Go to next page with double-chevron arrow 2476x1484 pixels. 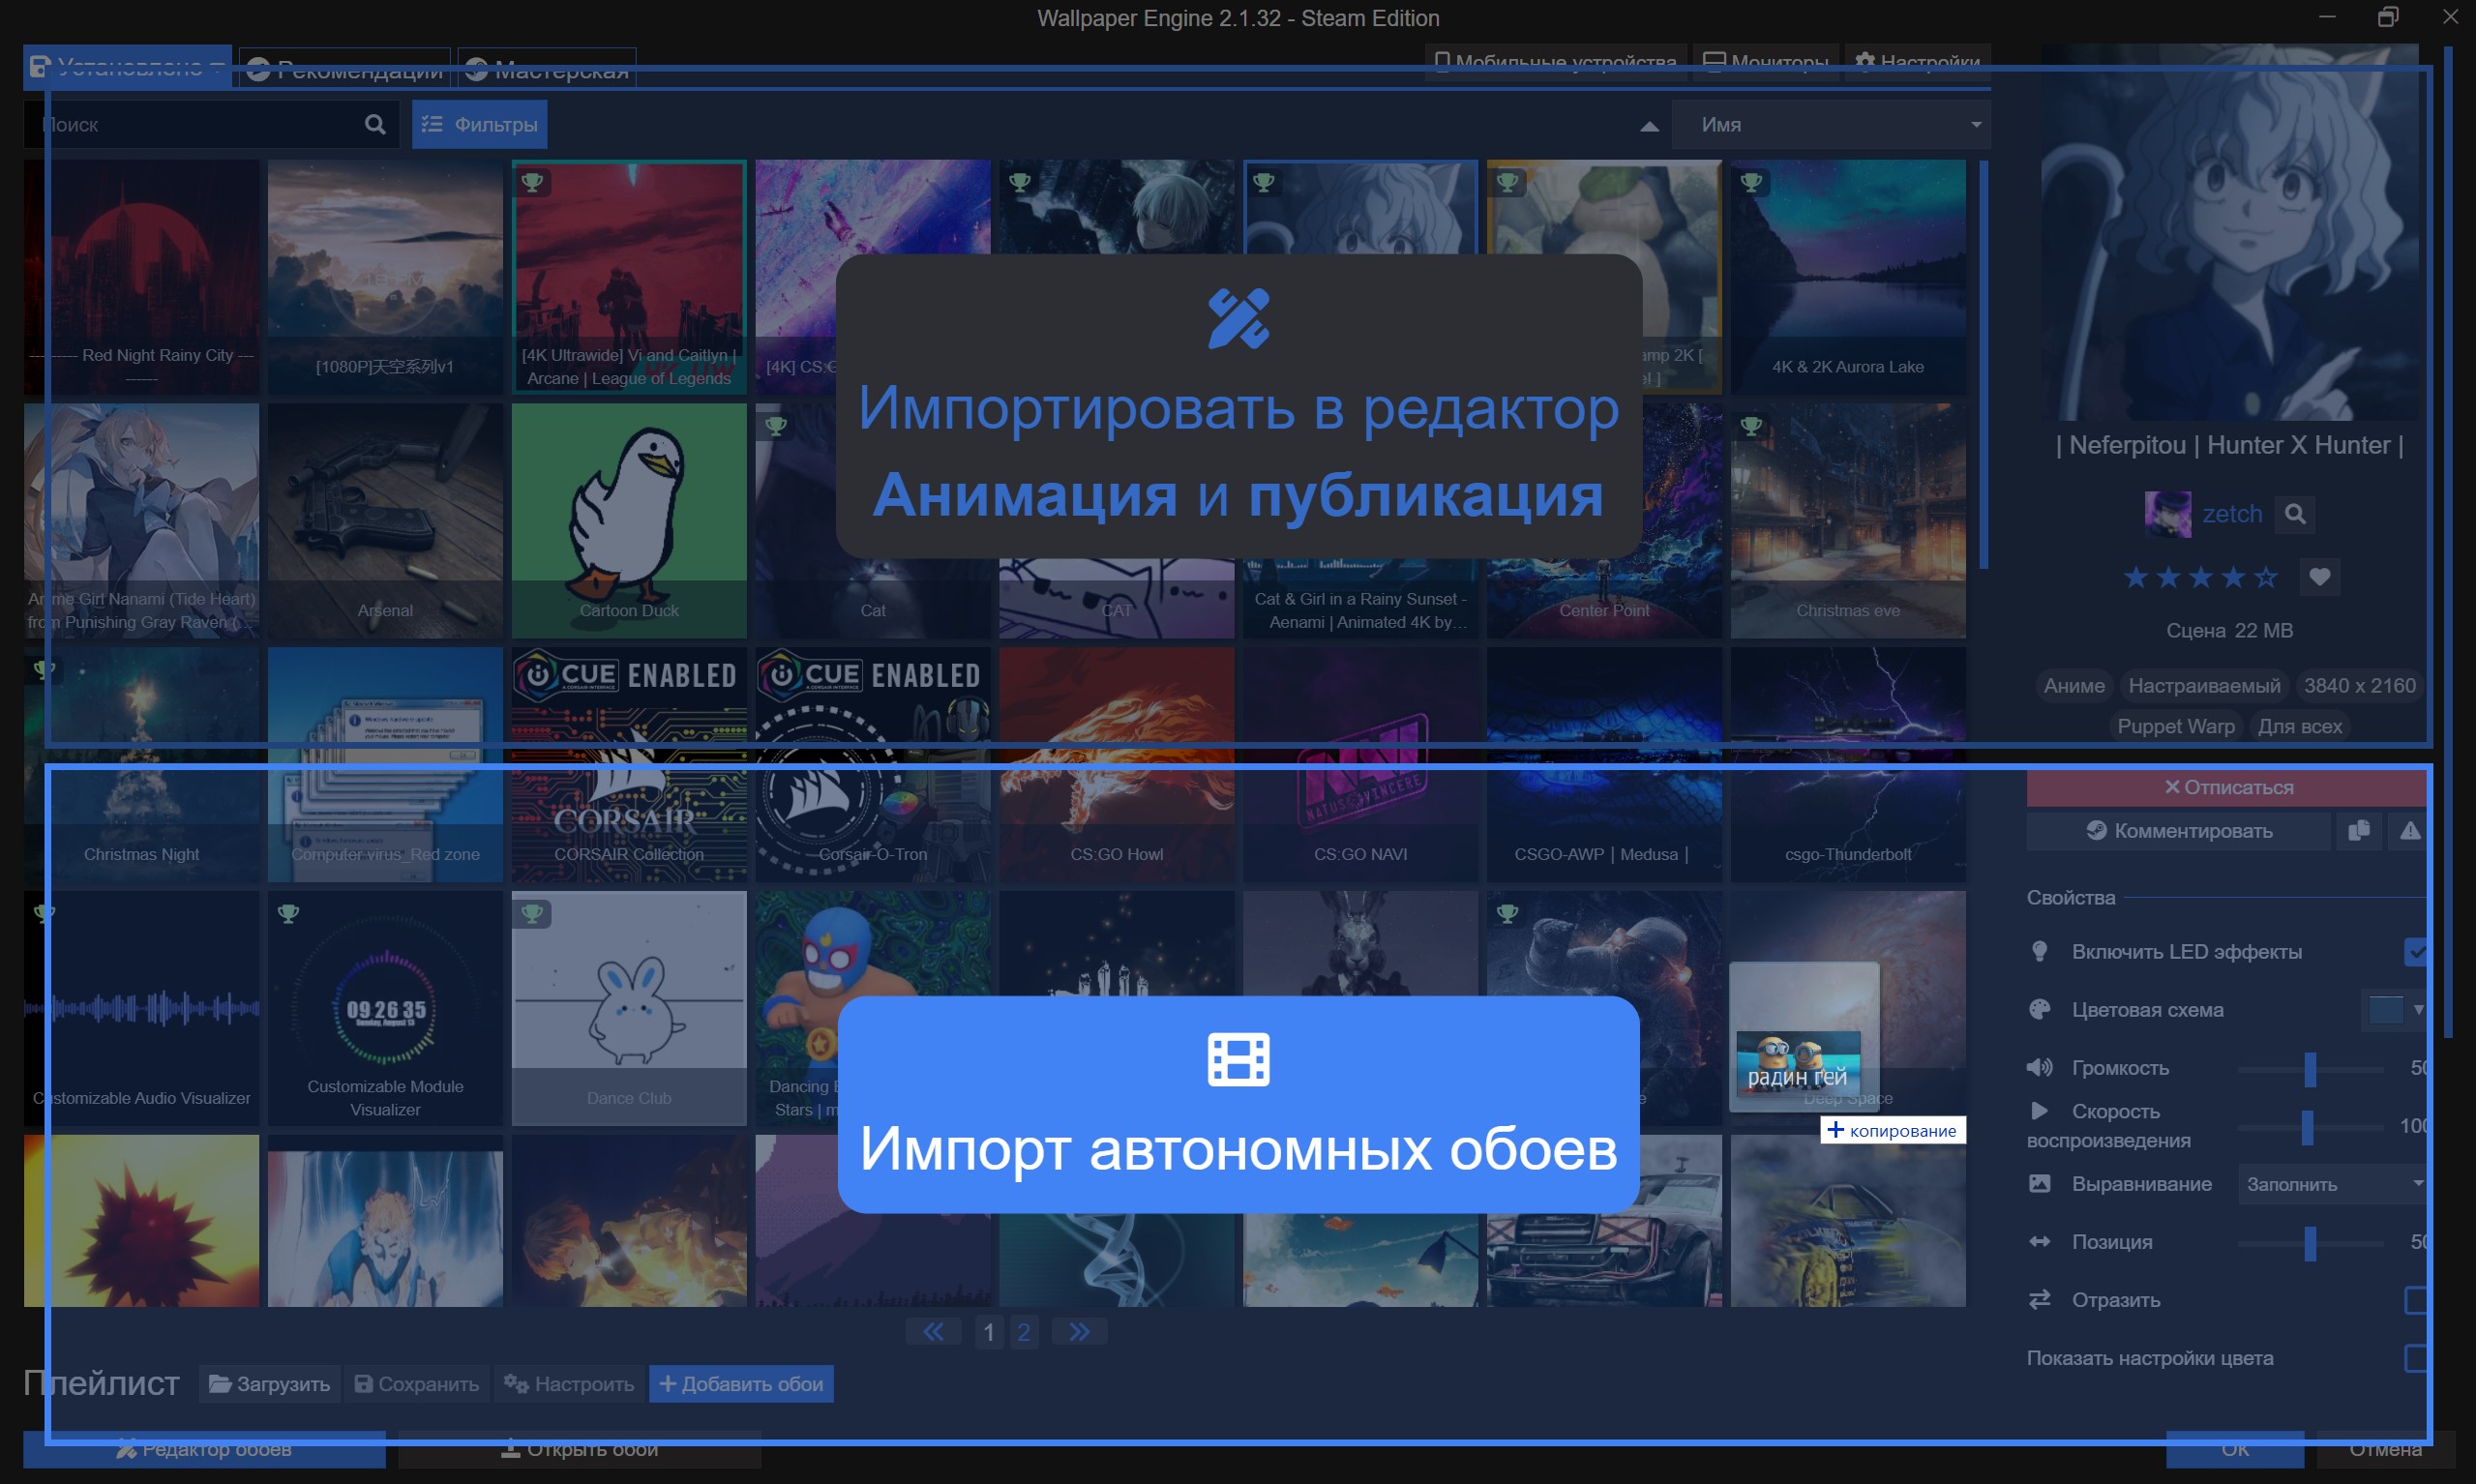(1079, 1332)
